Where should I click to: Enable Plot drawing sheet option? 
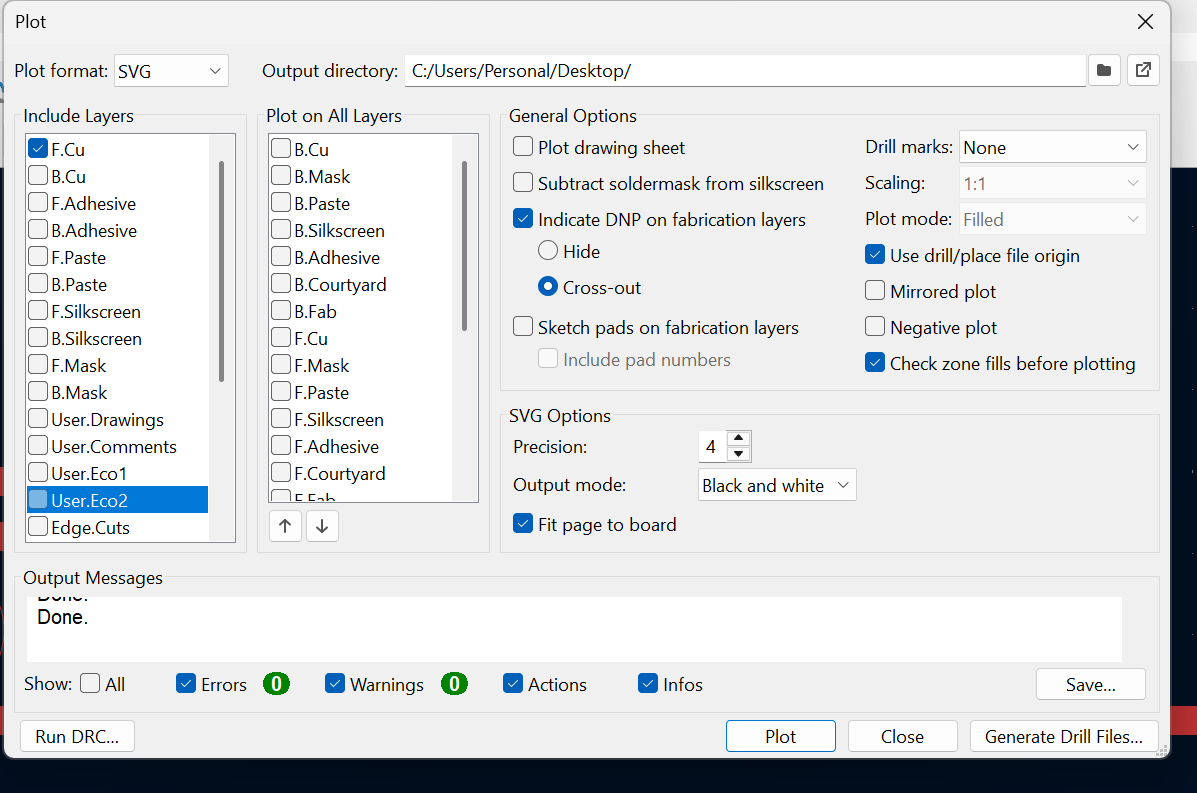click(522, 146)
